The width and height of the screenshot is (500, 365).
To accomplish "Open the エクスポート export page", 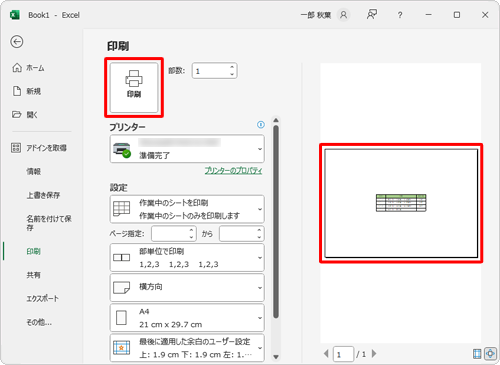I will click(x=43, y=298).
